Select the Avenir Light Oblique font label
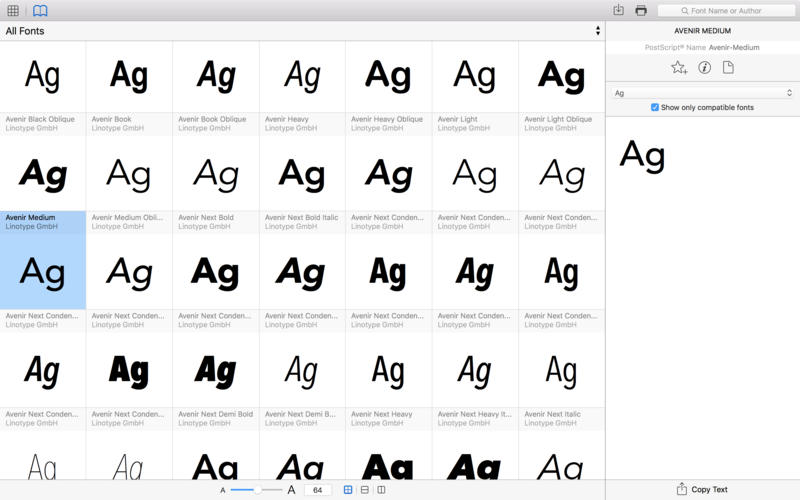Image resolution: width=800 pixels, height=500 pixels. [x=558, y=119]
